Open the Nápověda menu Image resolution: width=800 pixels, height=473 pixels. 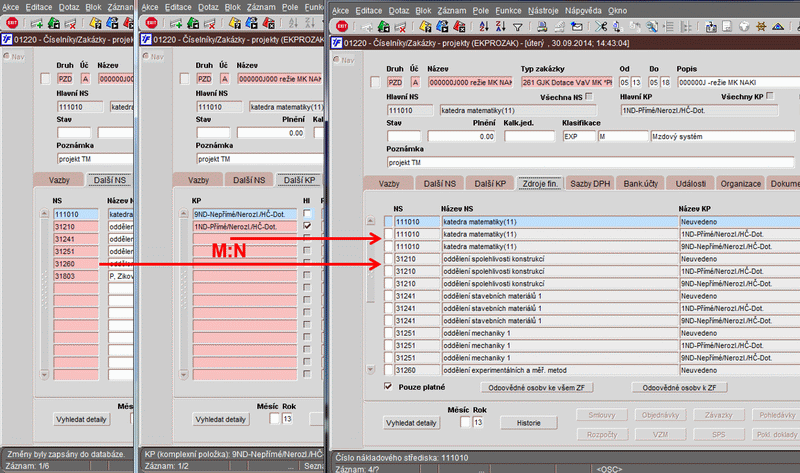[x=583, y=10]
